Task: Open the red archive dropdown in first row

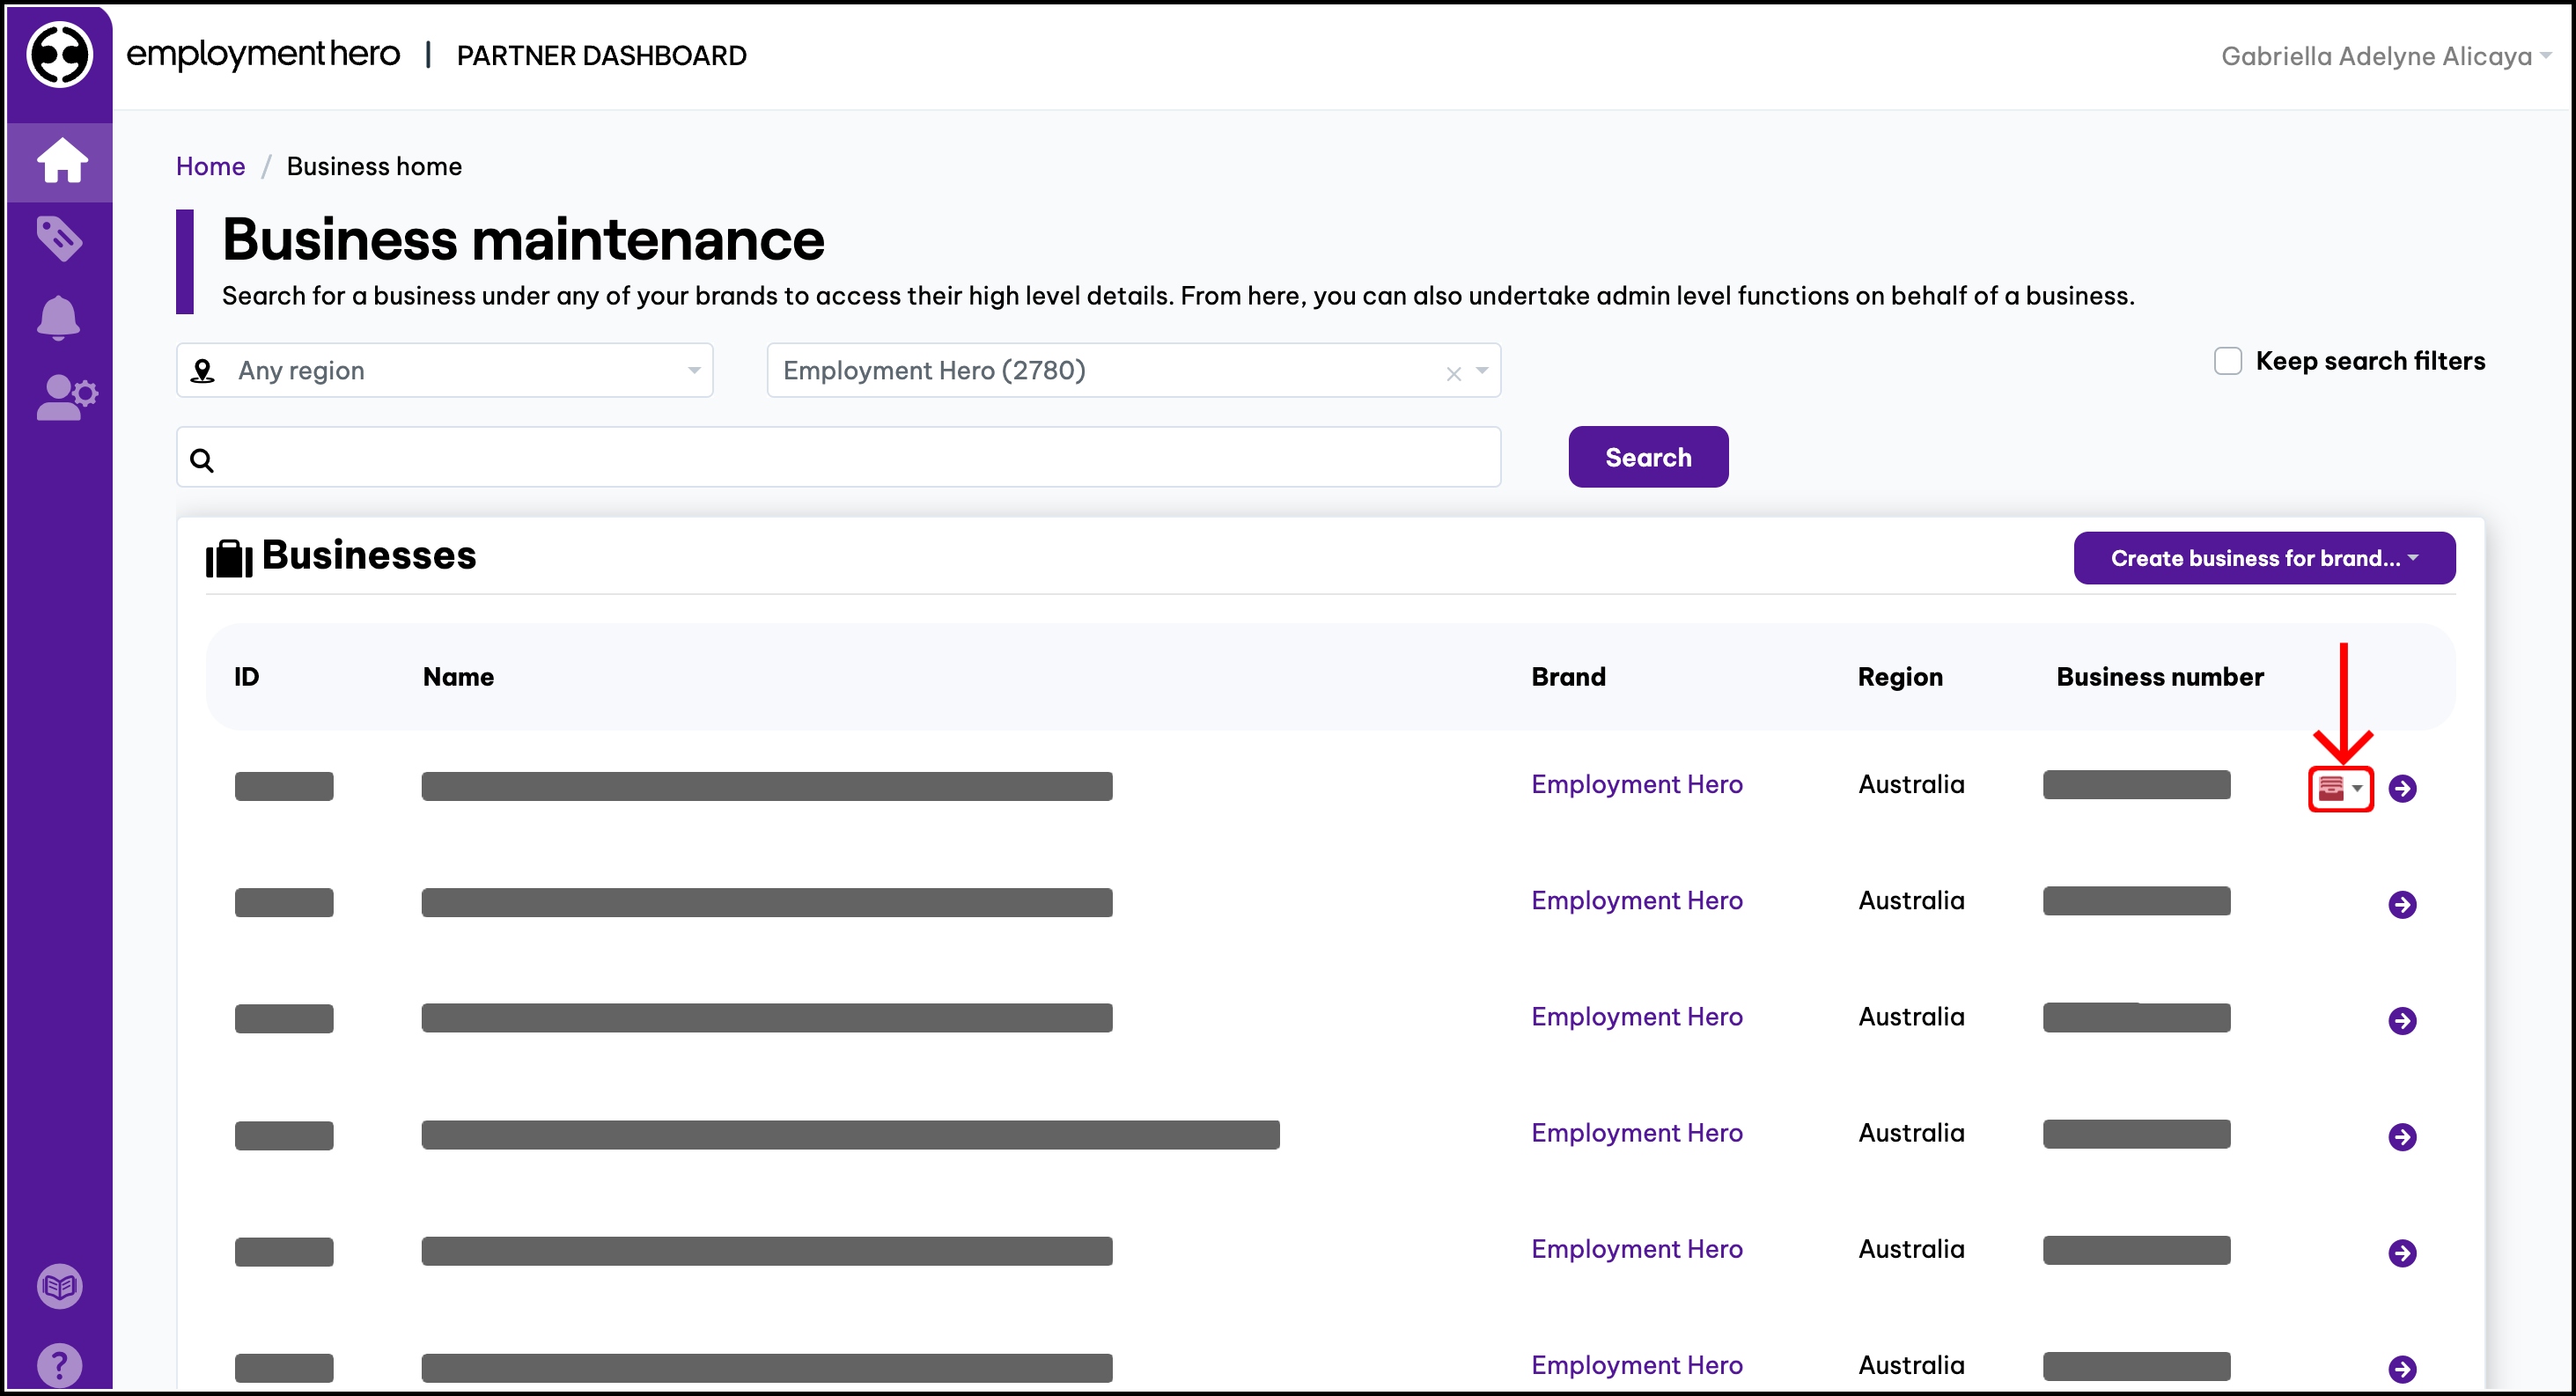Action: point(2340,789)
